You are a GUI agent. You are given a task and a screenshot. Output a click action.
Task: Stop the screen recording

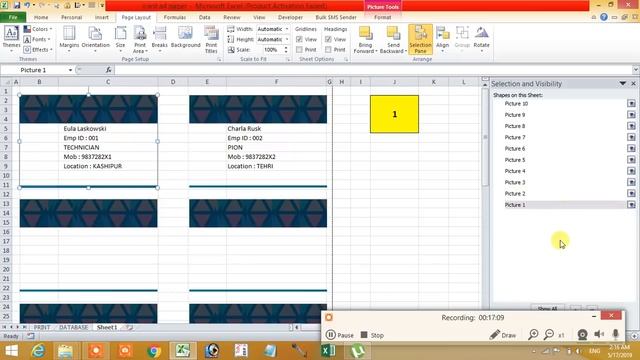[372, 335]
